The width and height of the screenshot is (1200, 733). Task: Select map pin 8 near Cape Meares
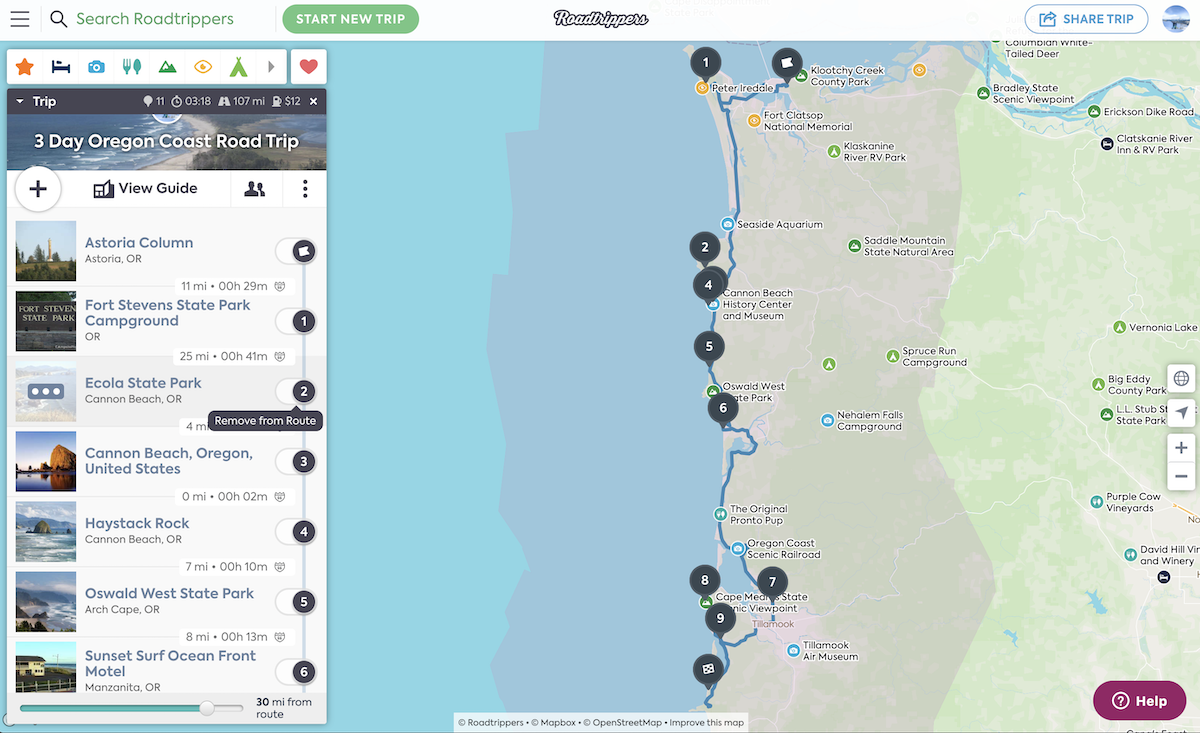coord(705,580)
